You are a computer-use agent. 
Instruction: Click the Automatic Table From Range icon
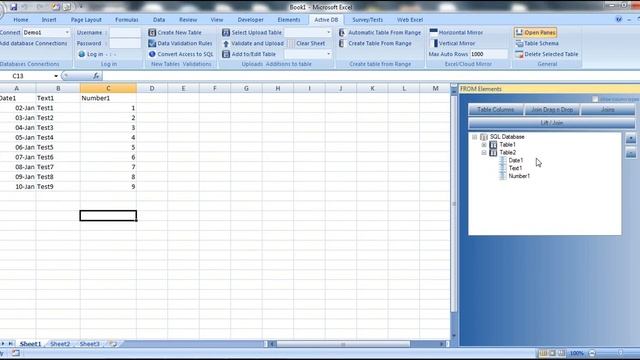(342, 32)
